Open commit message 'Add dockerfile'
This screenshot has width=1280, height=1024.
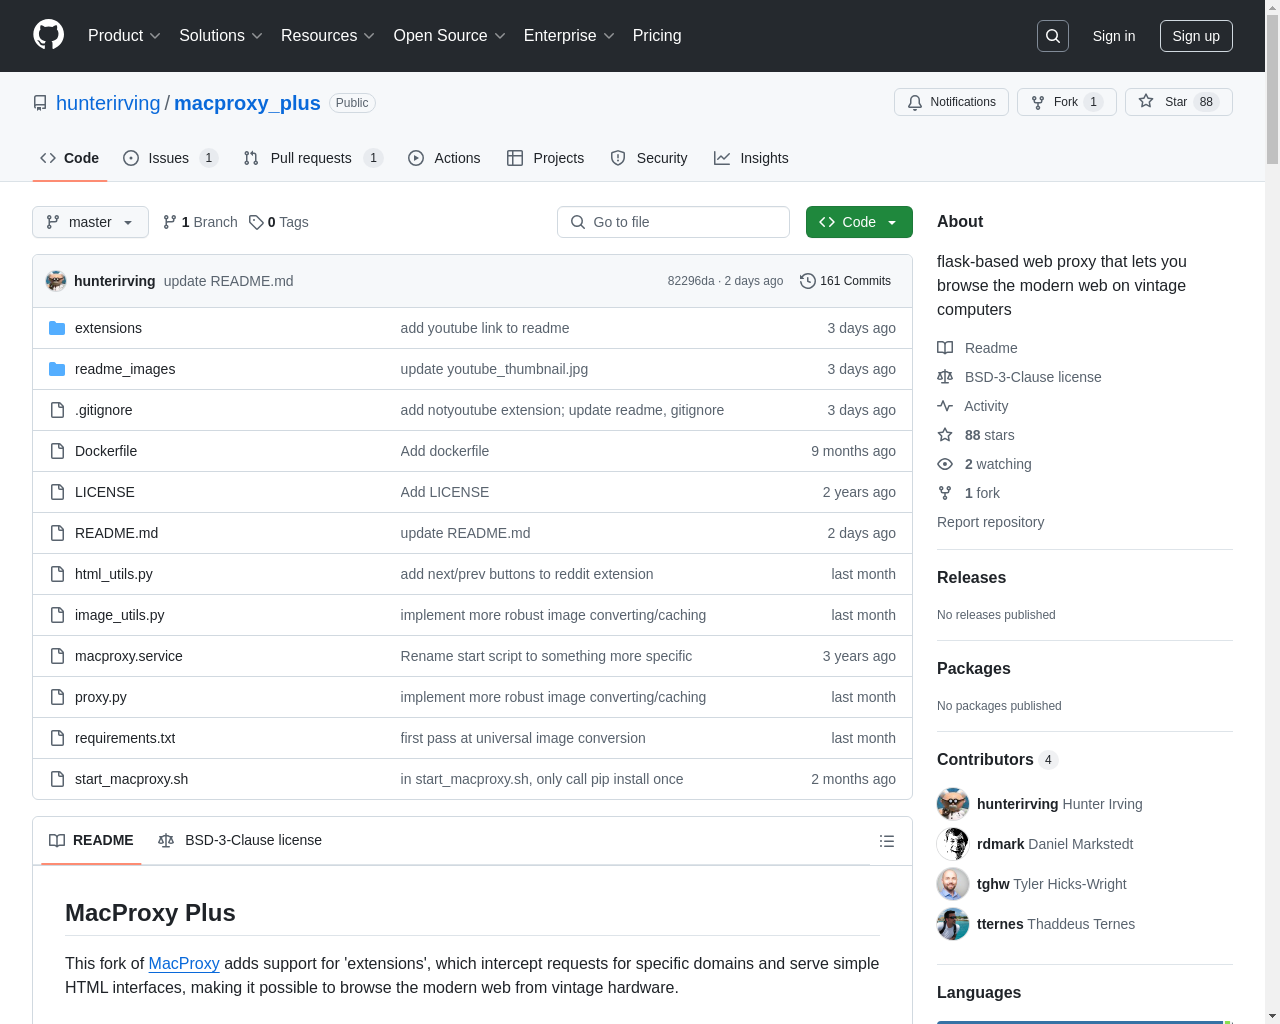click(445, 451)
